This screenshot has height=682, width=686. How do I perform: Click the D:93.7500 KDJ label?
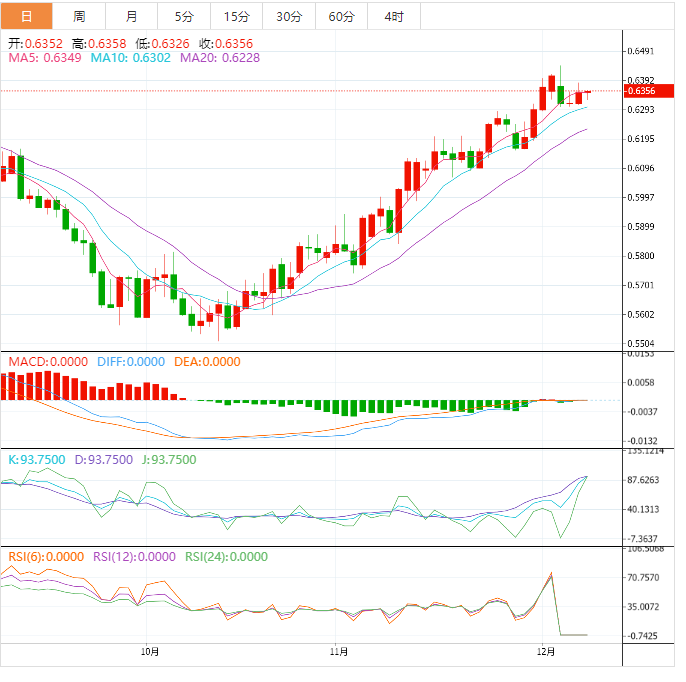104,460
